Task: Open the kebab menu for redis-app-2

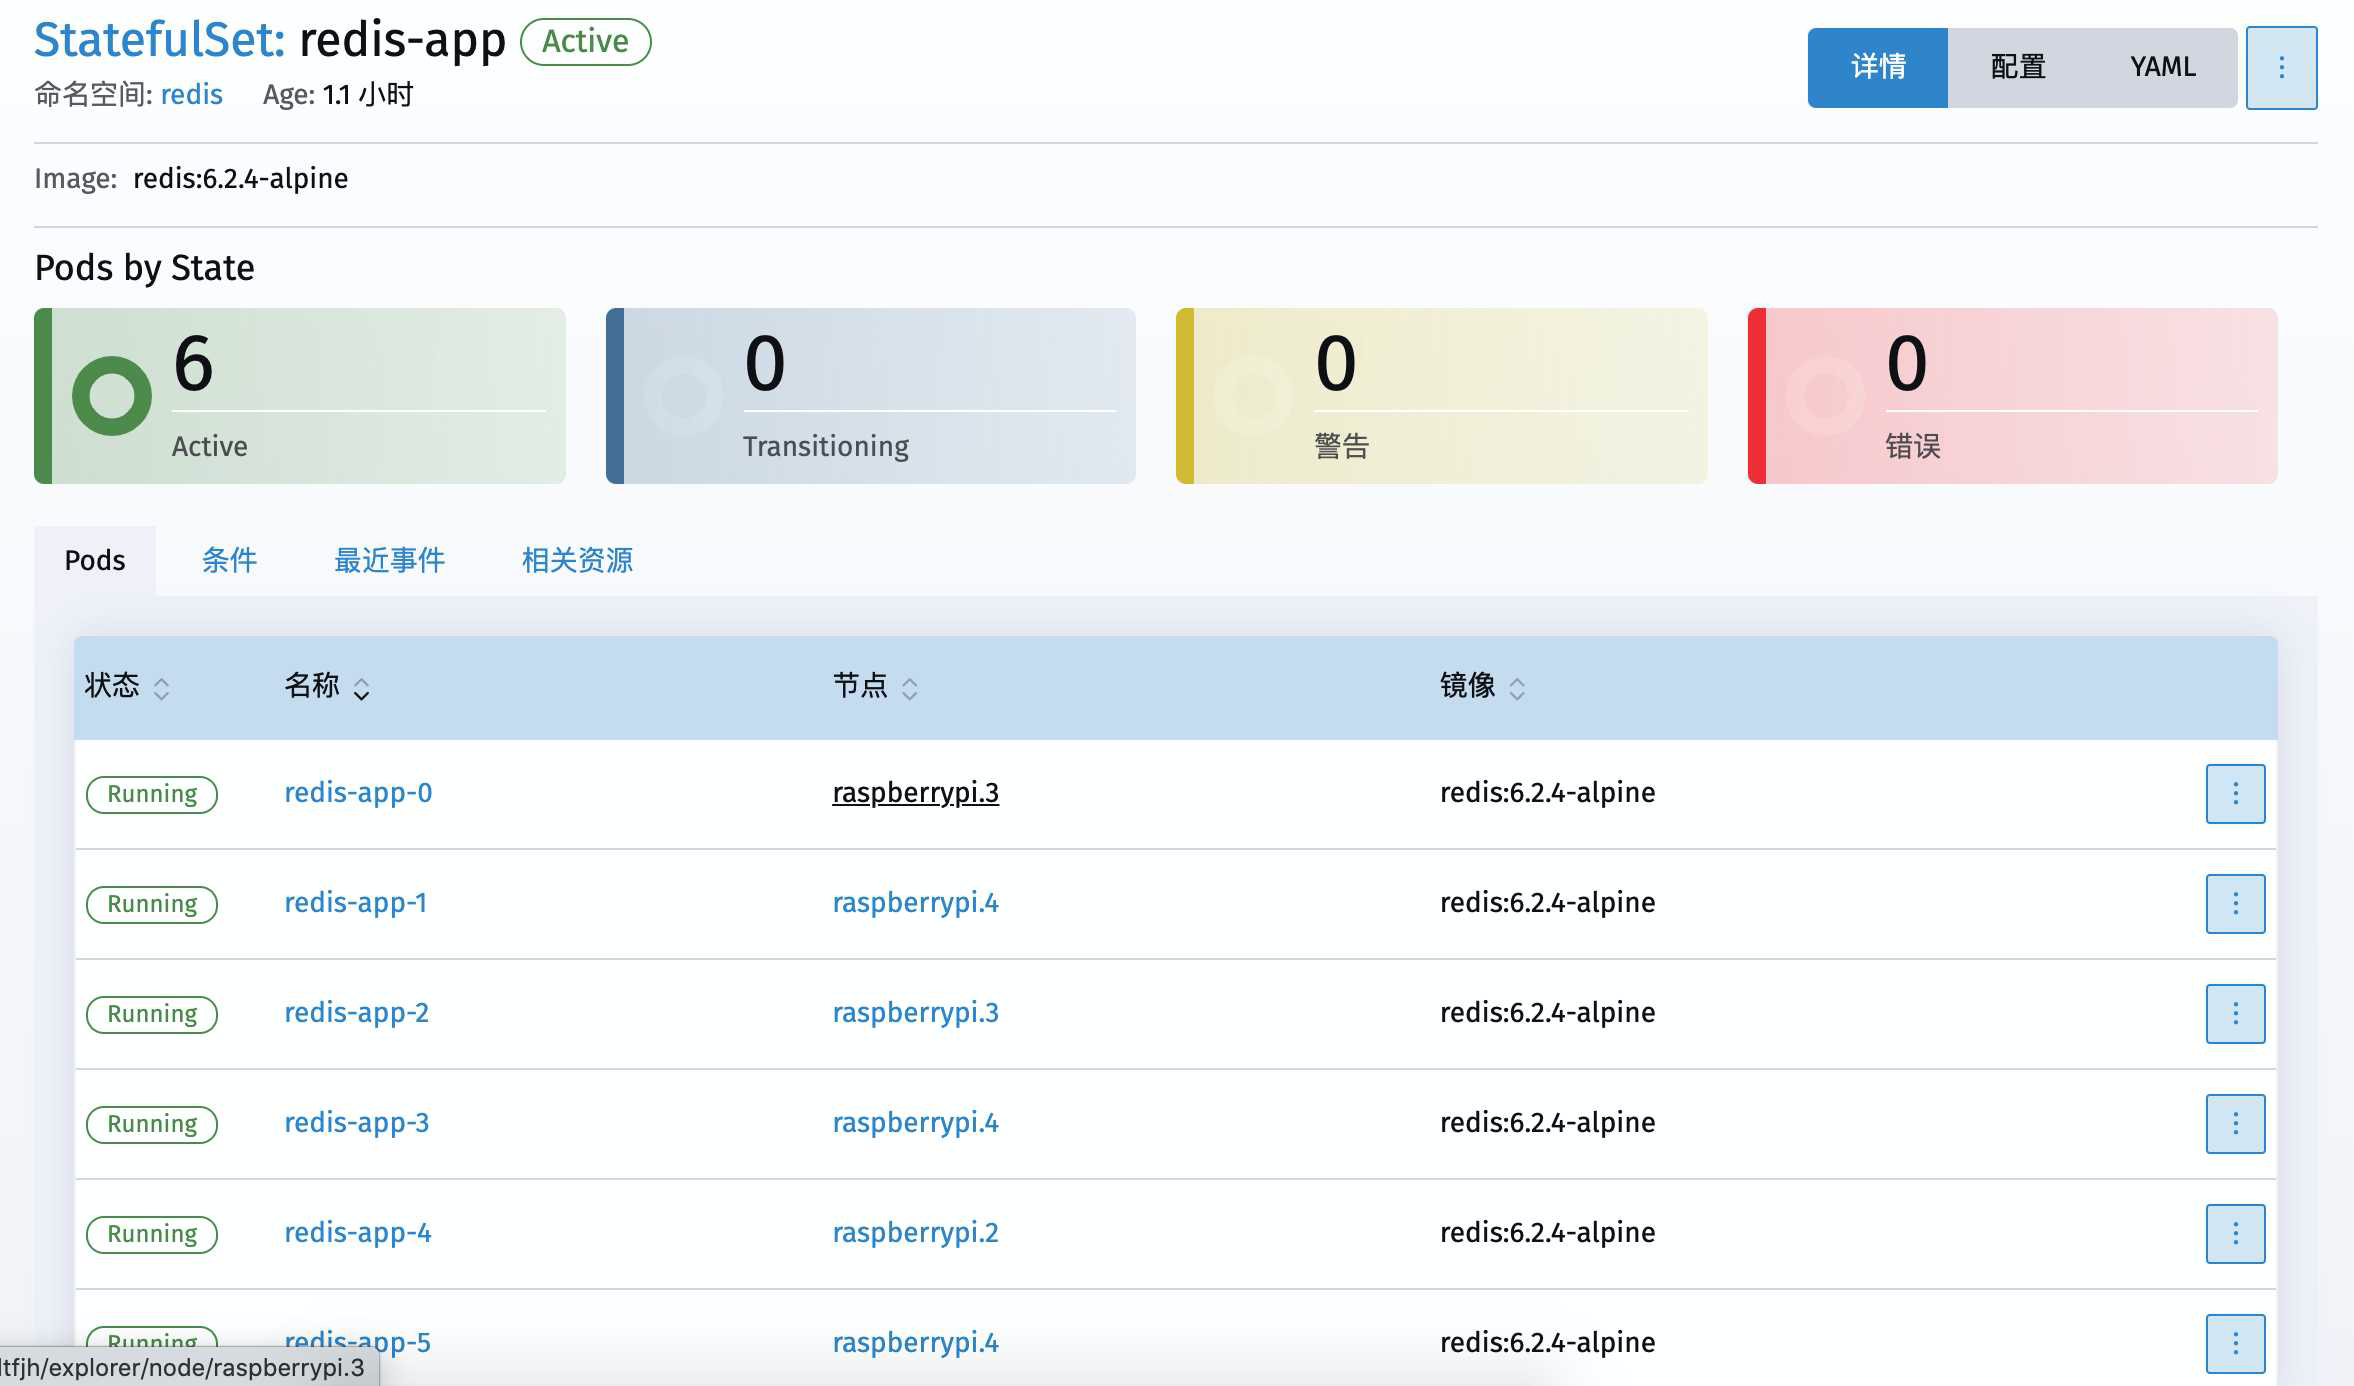Action: point(2235,1014)
